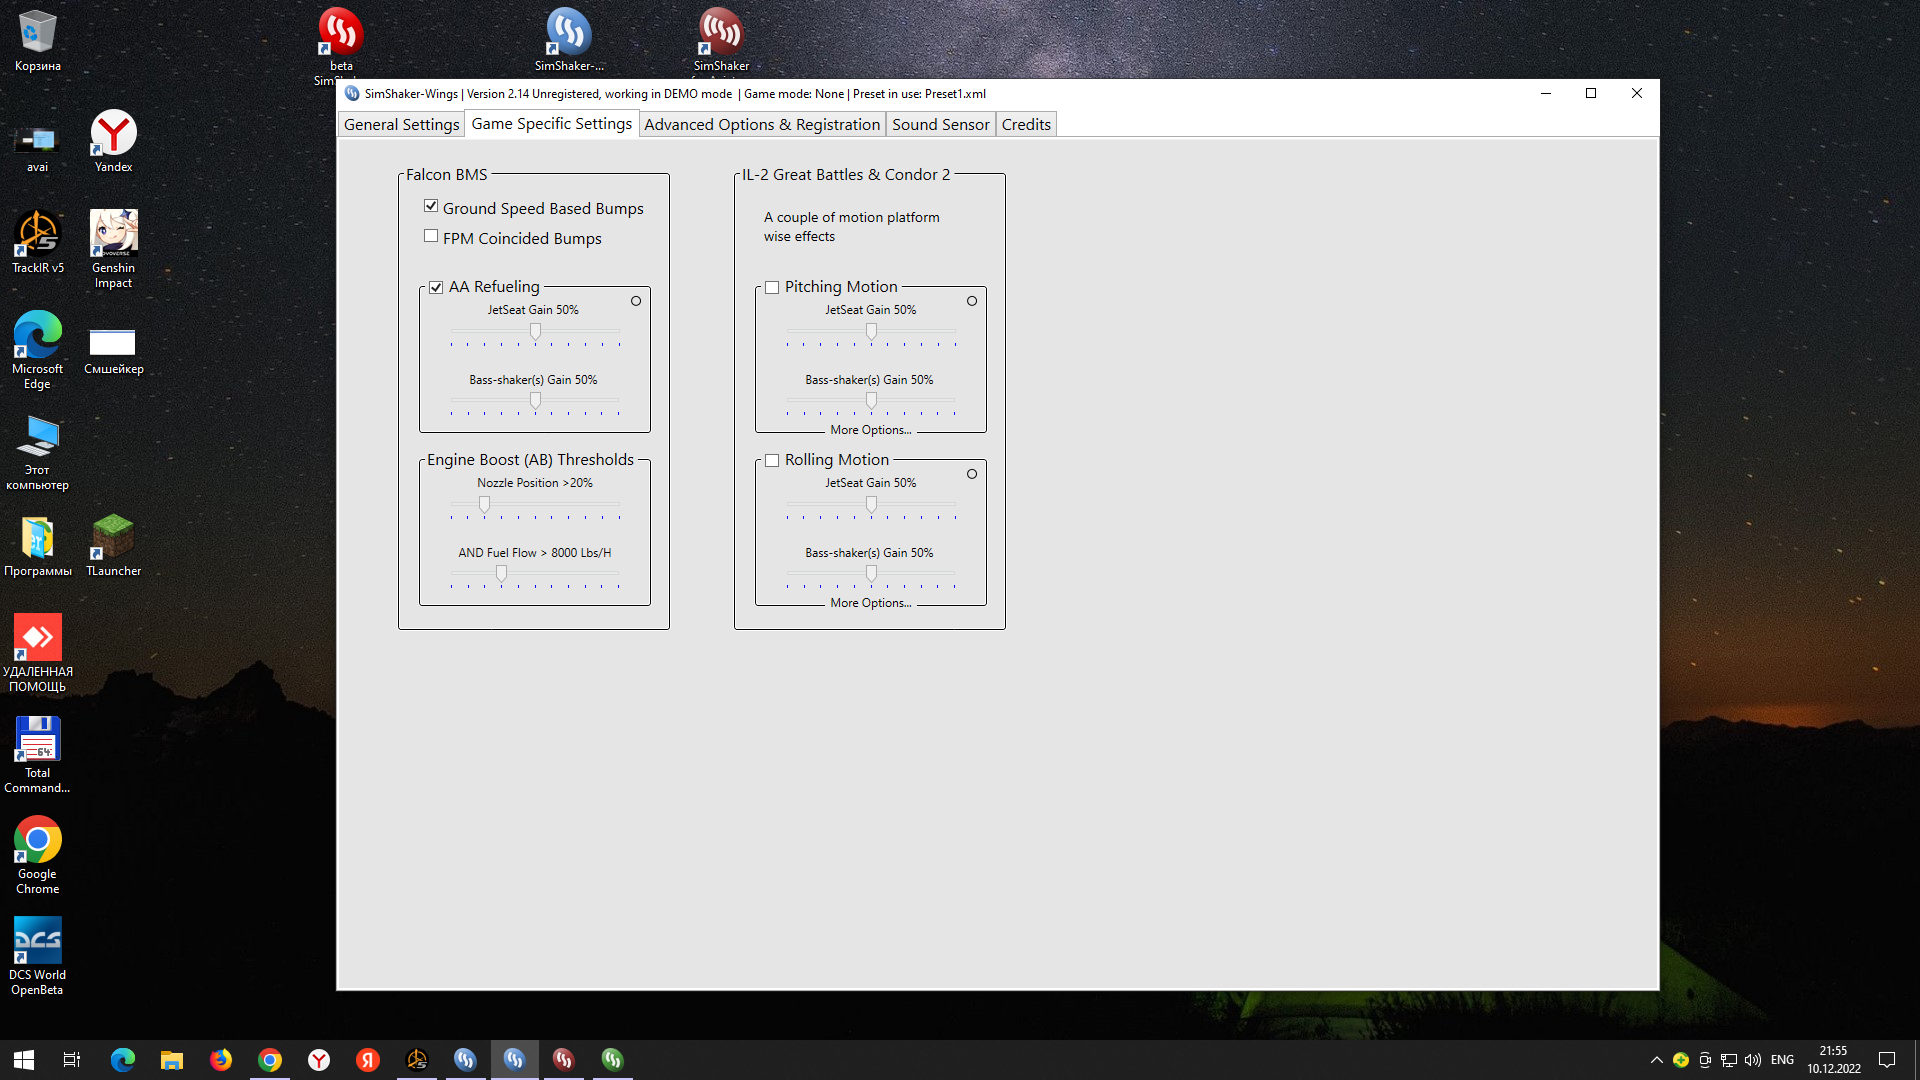Click Rolling Motion Bass-shaker(s) Gain slider
The height and width of the screenshot is (1080, 1920).
tap(871, 576)
